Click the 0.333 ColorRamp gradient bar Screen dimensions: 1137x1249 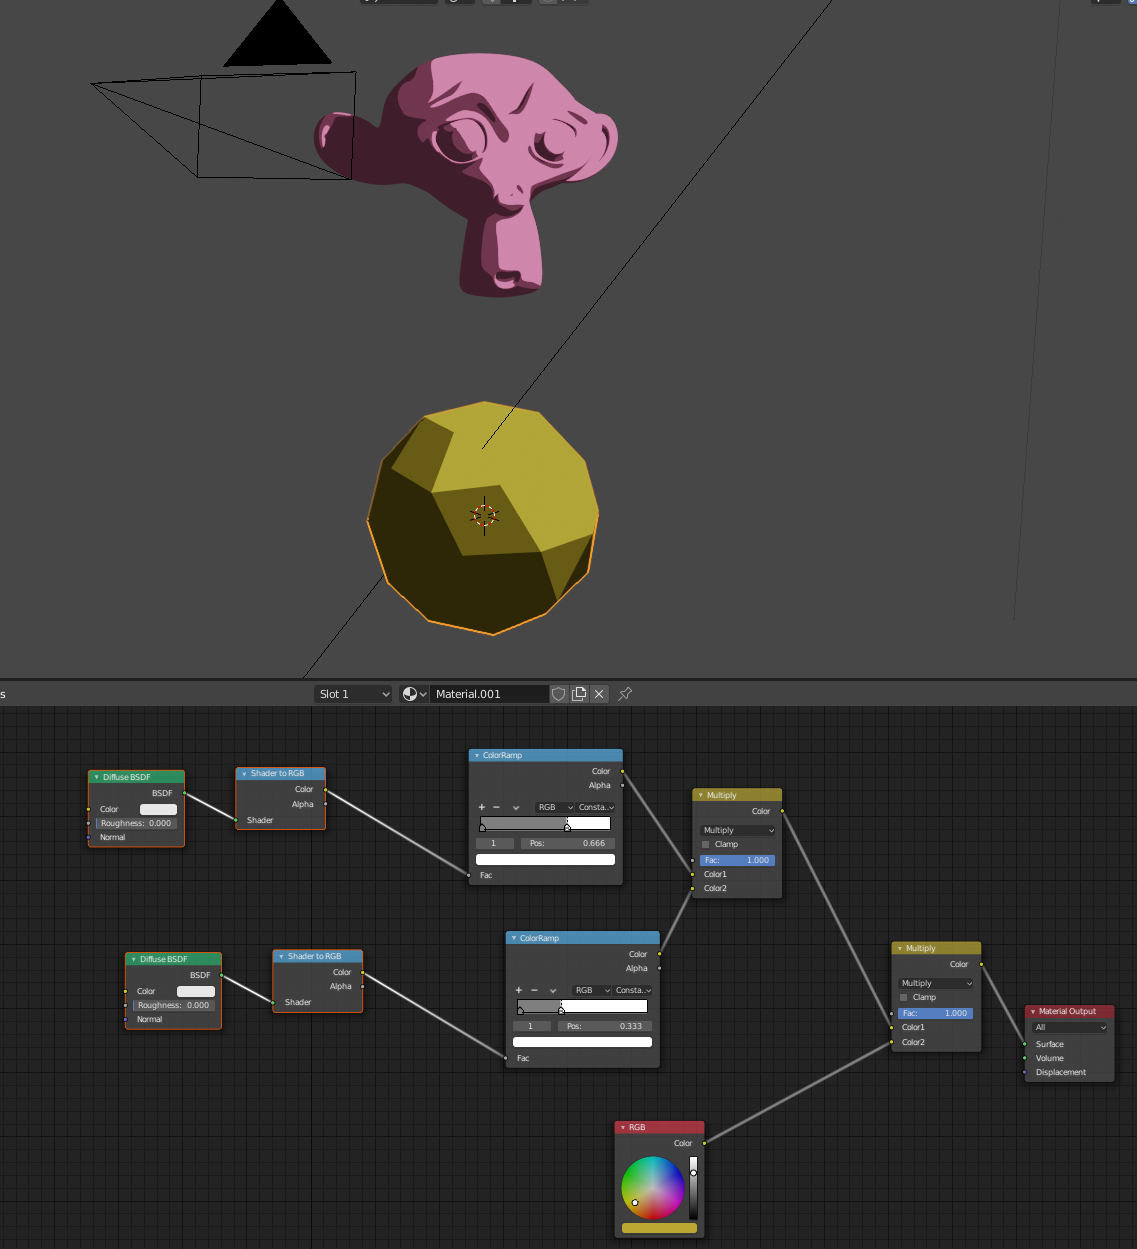click(x=582, y=1006)
